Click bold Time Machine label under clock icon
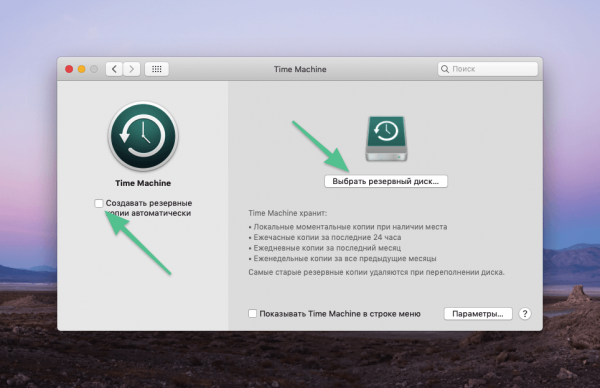 click(143, 183)
